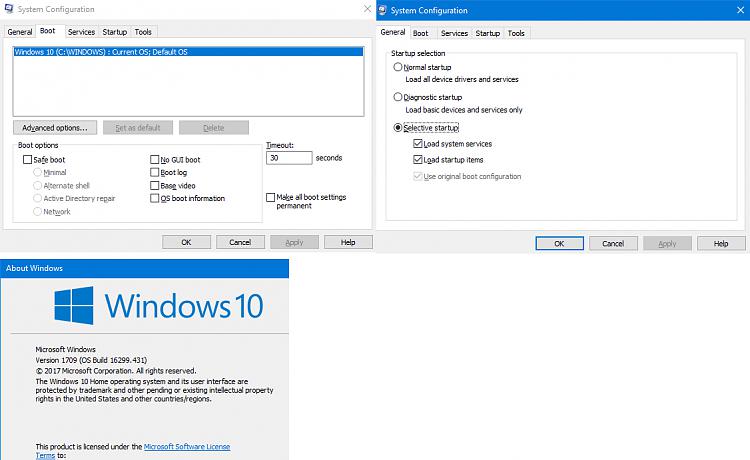The image size is (750, 460).
Task: Click the System Configuration icon in the right window title bar
Action: [x=383, y=10]
